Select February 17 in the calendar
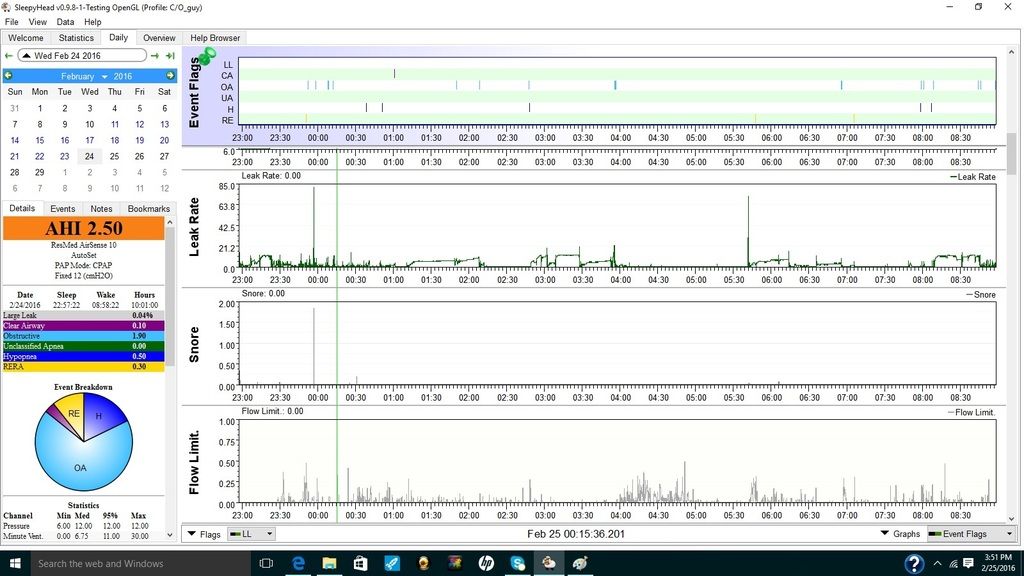 point(89,140)
